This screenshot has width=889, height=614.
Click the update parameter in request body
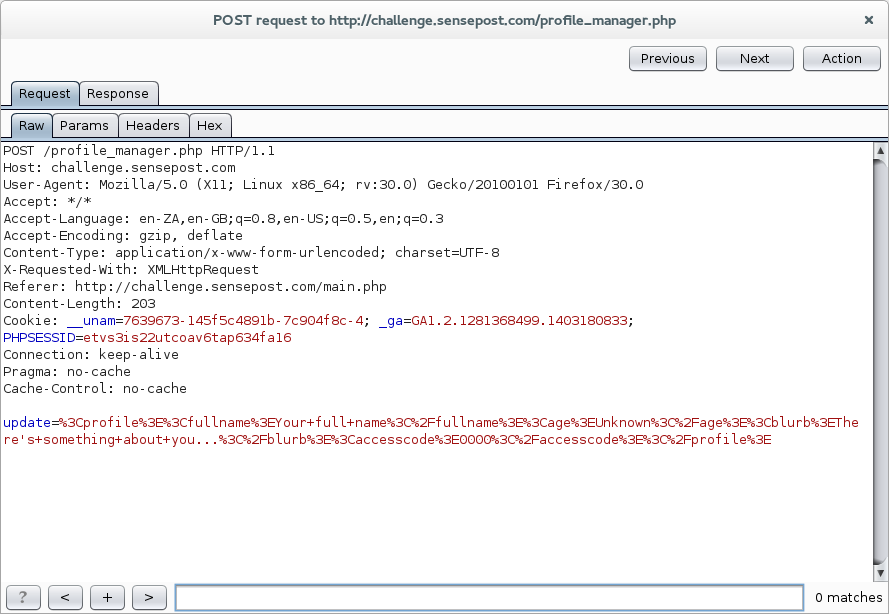pyautogui.click(x=26, y=423)
